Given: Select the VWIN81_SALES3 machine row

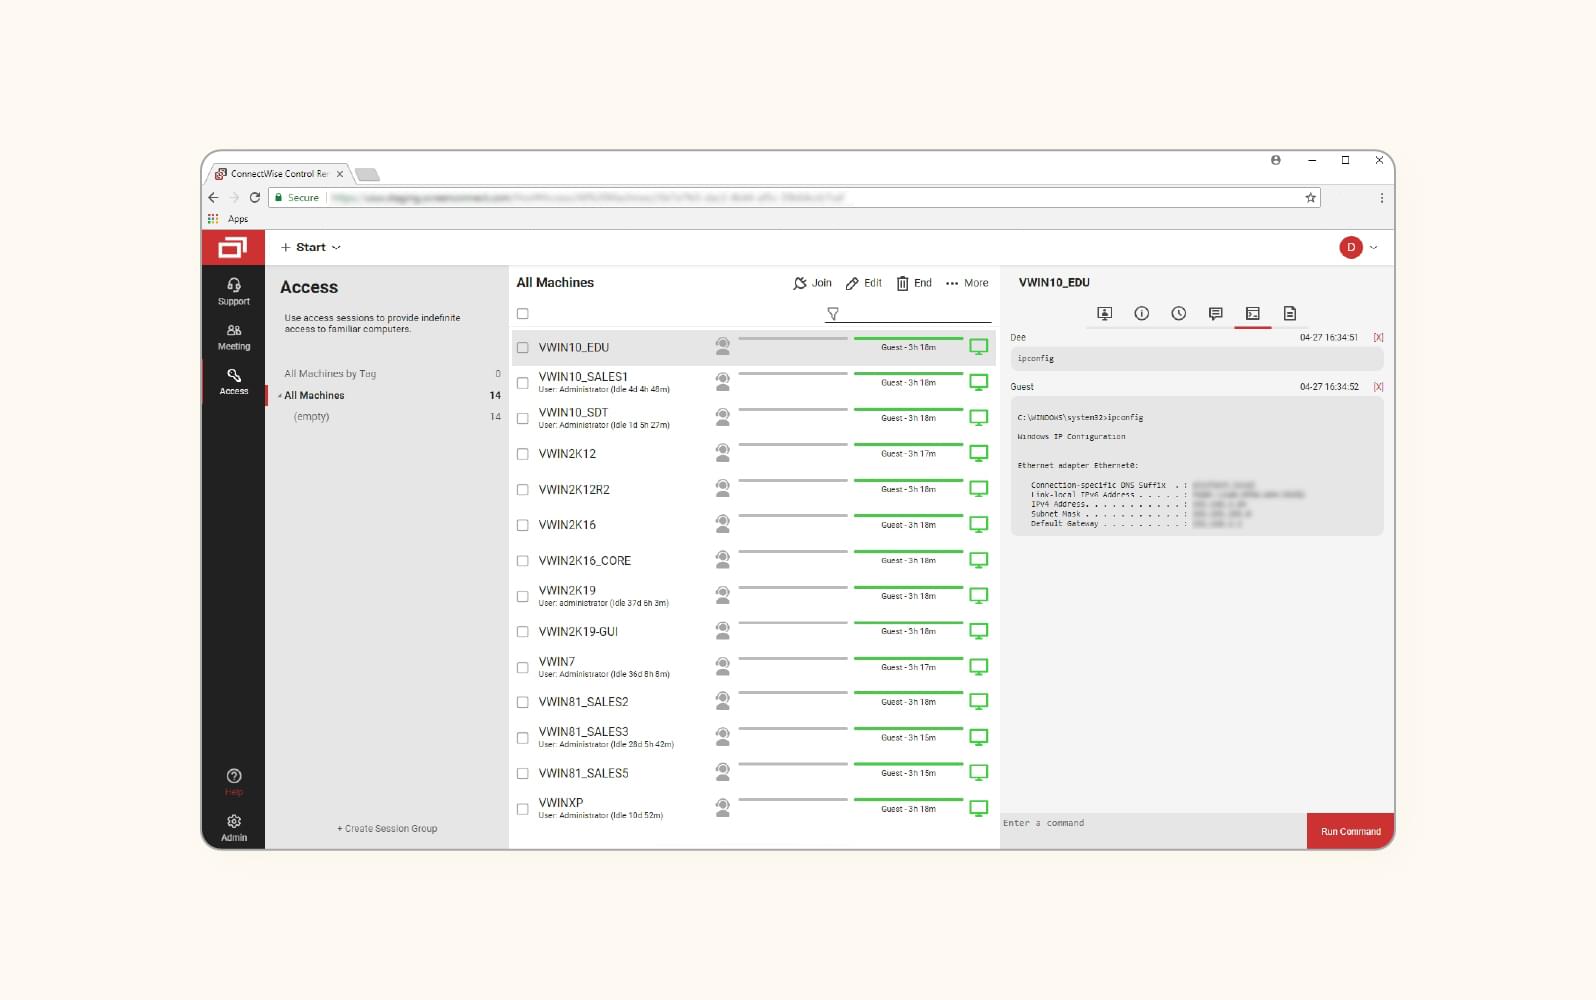Looking at the screenshot, I should pos(753,737).
